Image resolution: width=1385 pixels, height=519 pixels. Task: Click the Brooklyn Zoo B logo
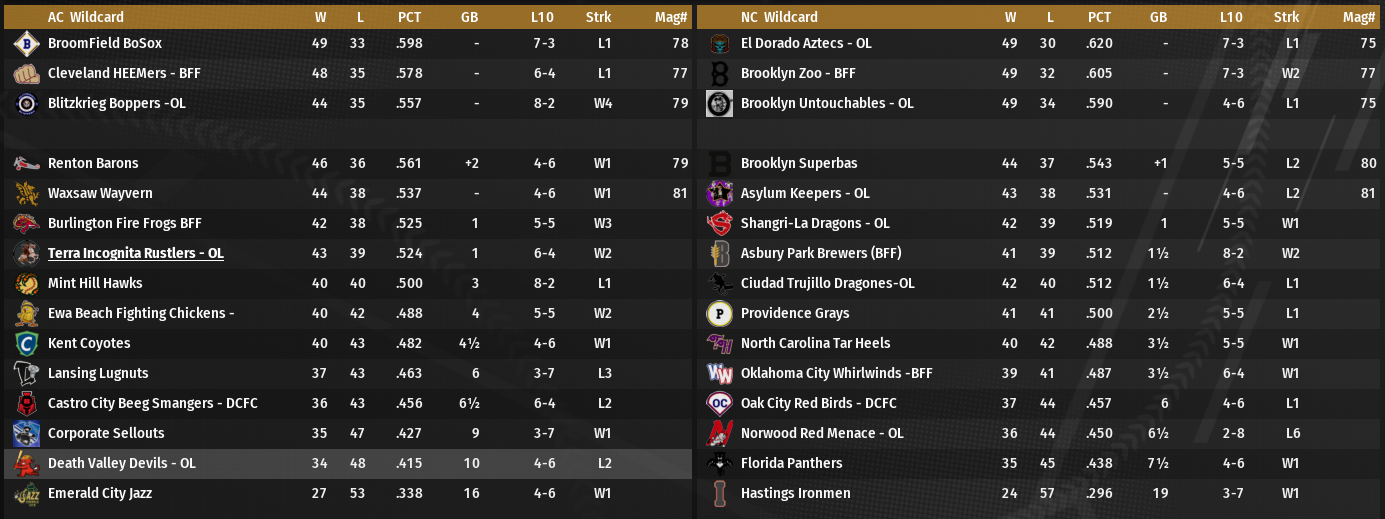(719, 74)
